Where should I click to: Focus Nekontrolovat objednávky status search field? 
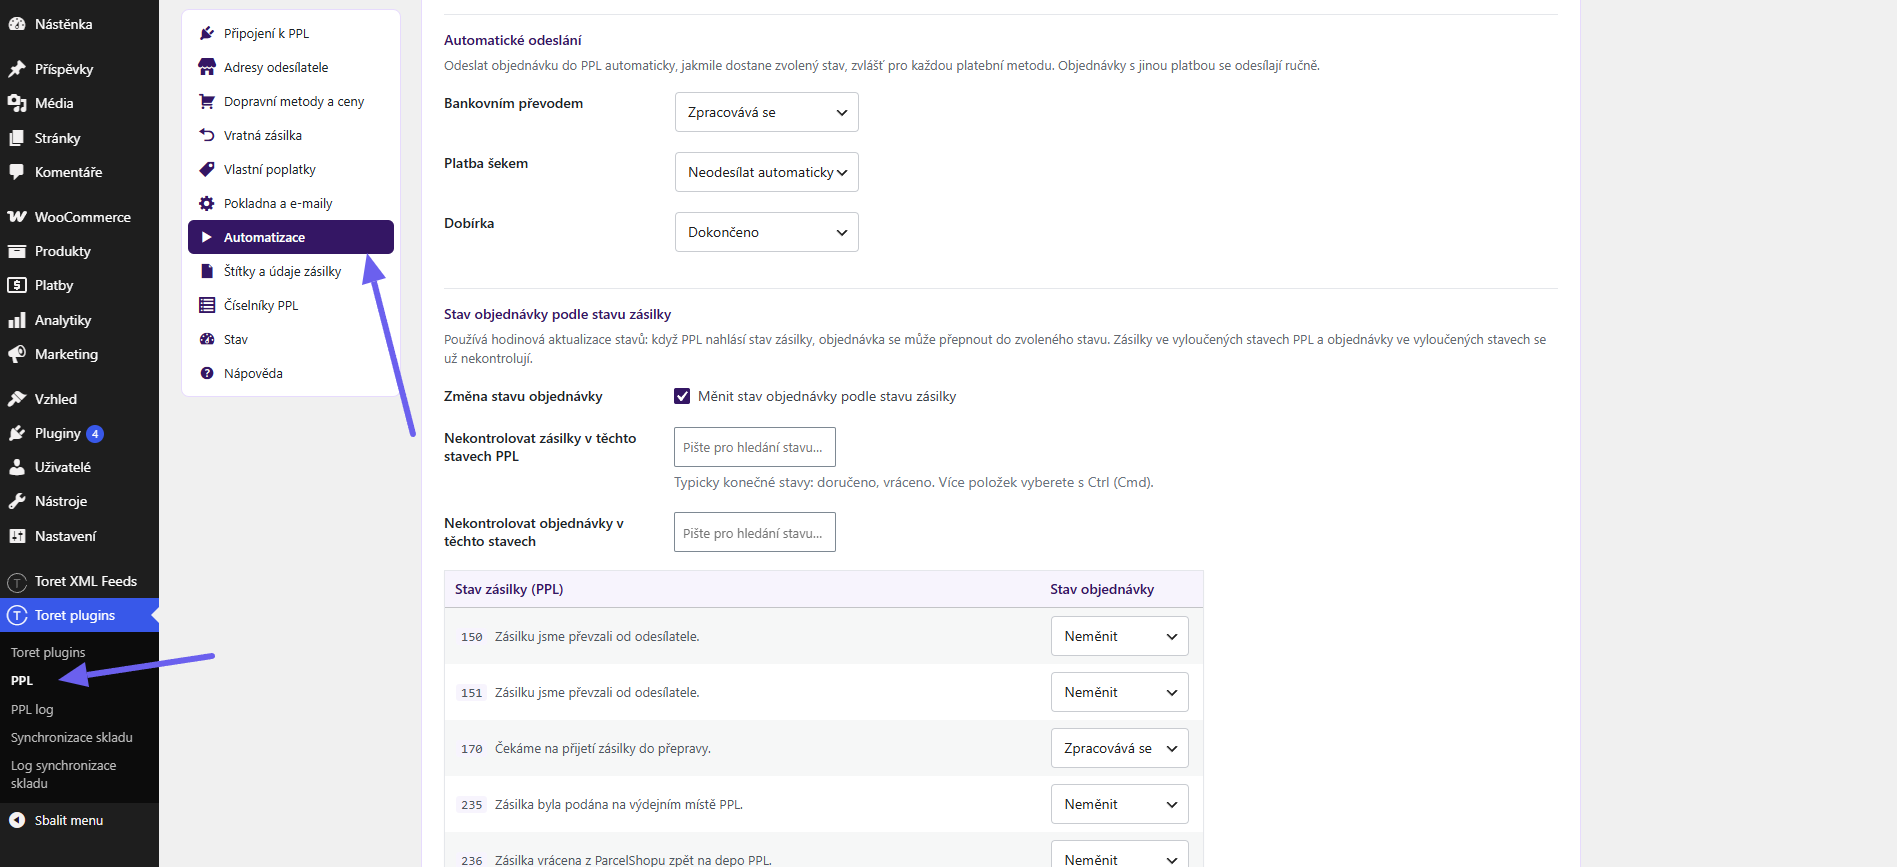[755, 532]
